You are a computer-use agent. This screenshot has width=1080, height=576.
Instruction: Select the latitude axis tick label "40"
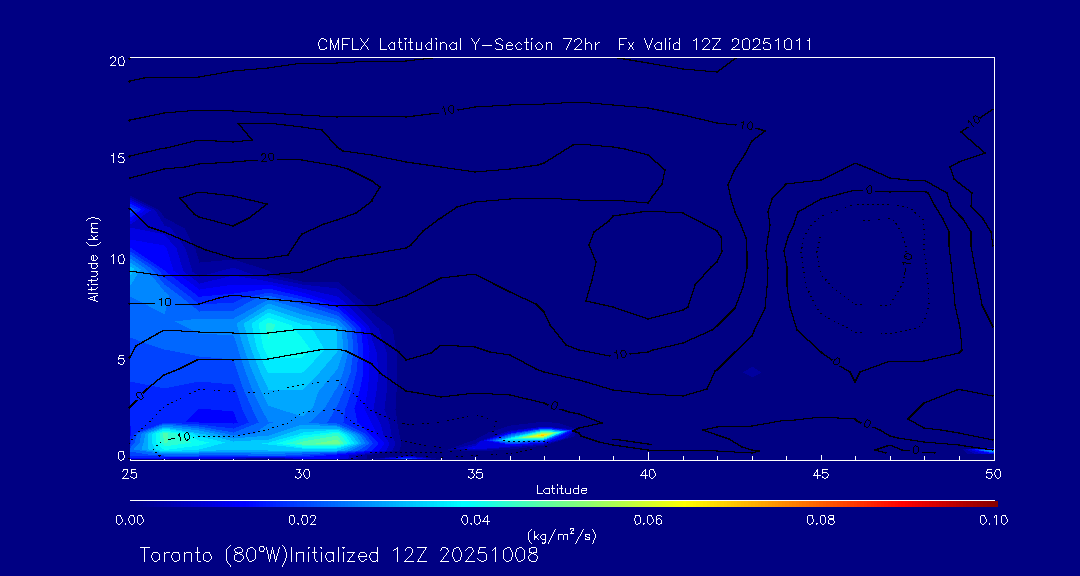pos(647,474)
